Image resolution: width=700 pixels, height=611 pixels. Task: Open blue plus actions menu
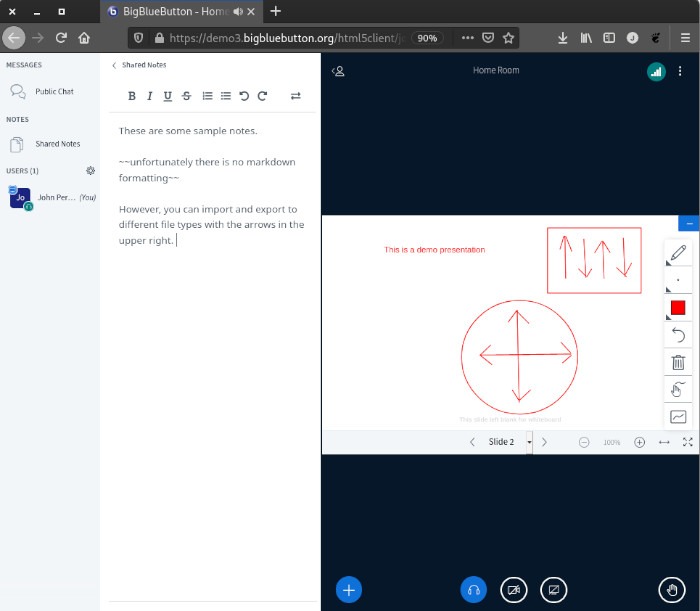click(349, 590)
